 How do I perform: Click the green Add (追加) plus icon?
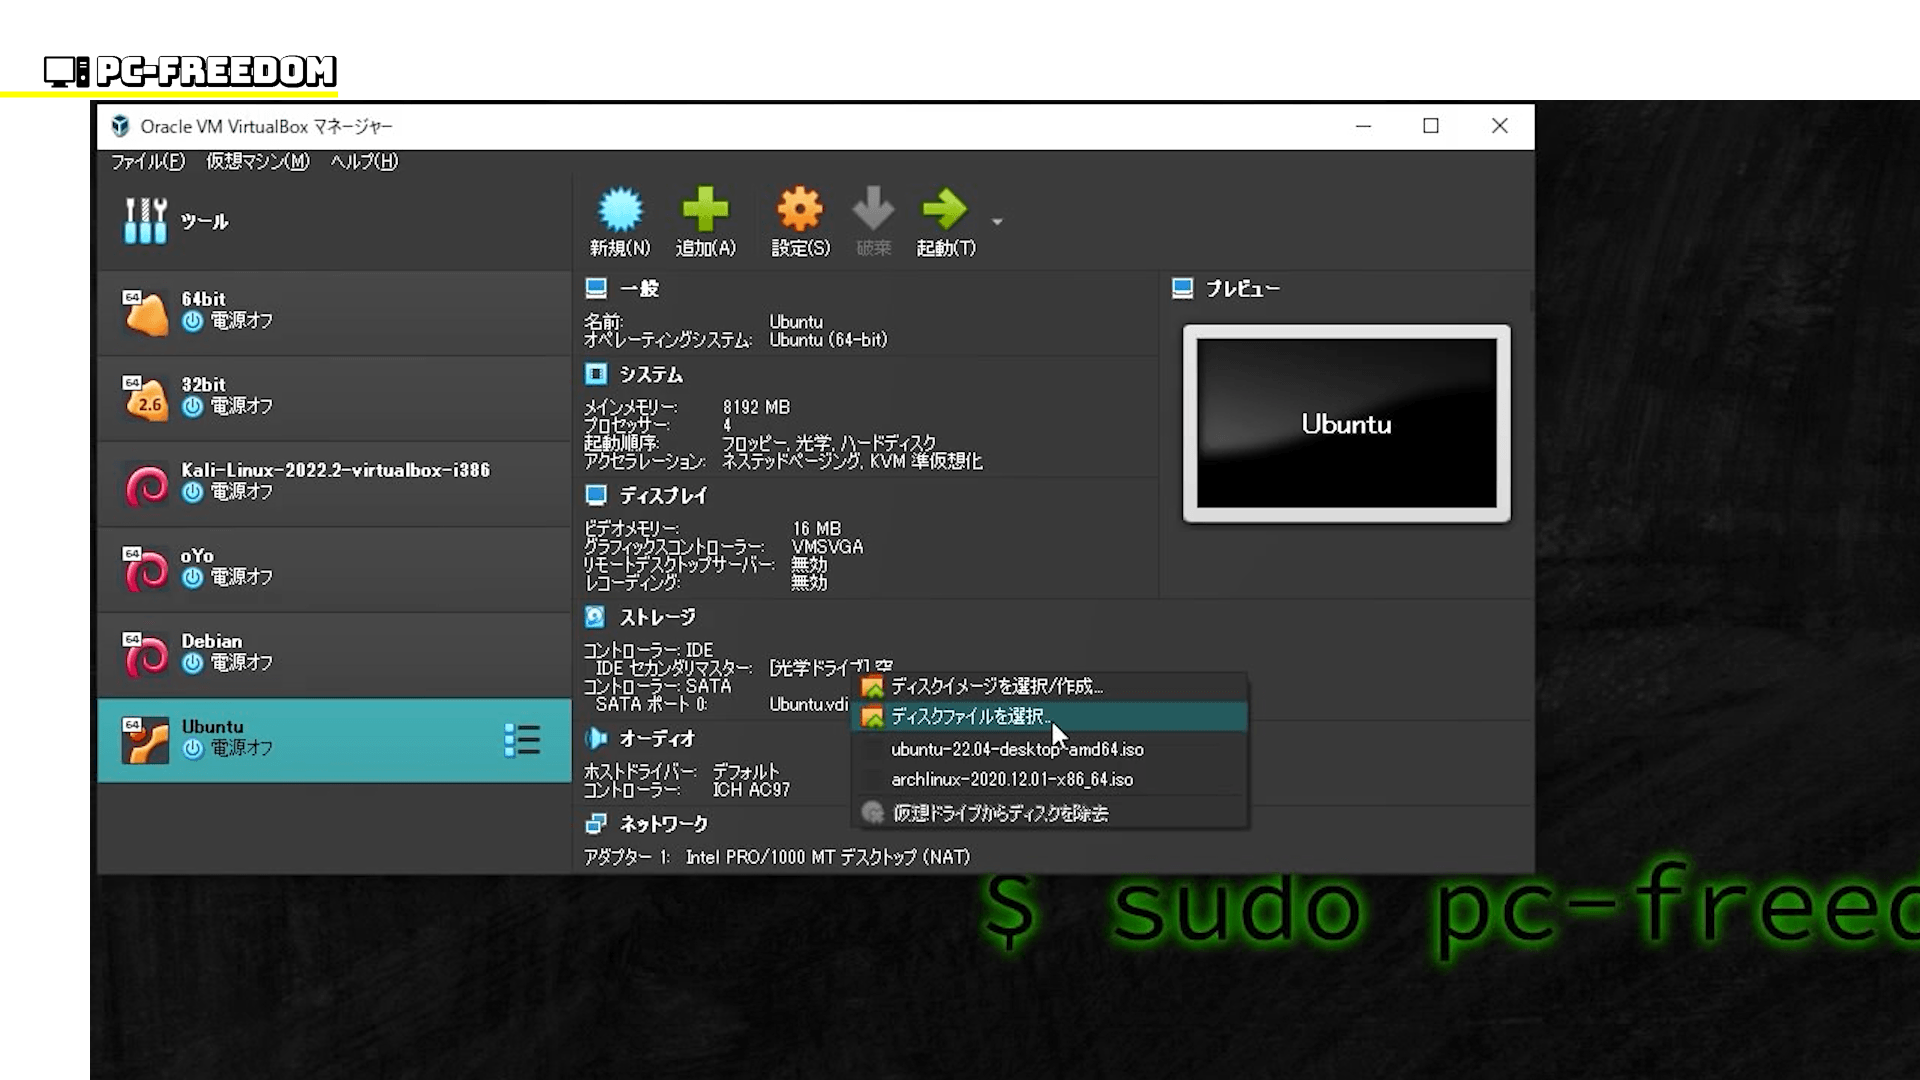click(705, 211)
